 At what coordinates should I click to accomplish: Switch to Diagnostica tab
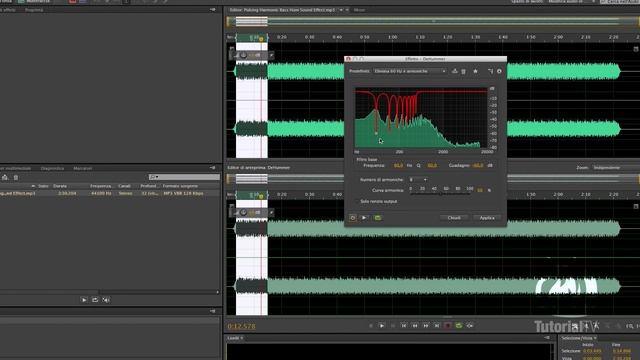click(x=52, y=168)
